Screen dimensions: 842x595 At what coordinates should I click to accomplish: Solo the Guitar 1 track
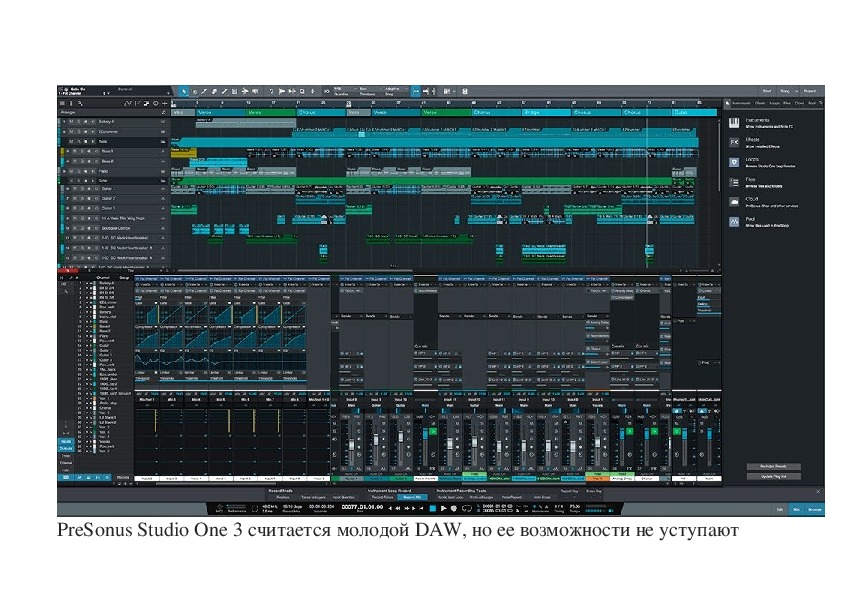pyautogui.click(x=82, y=189)
